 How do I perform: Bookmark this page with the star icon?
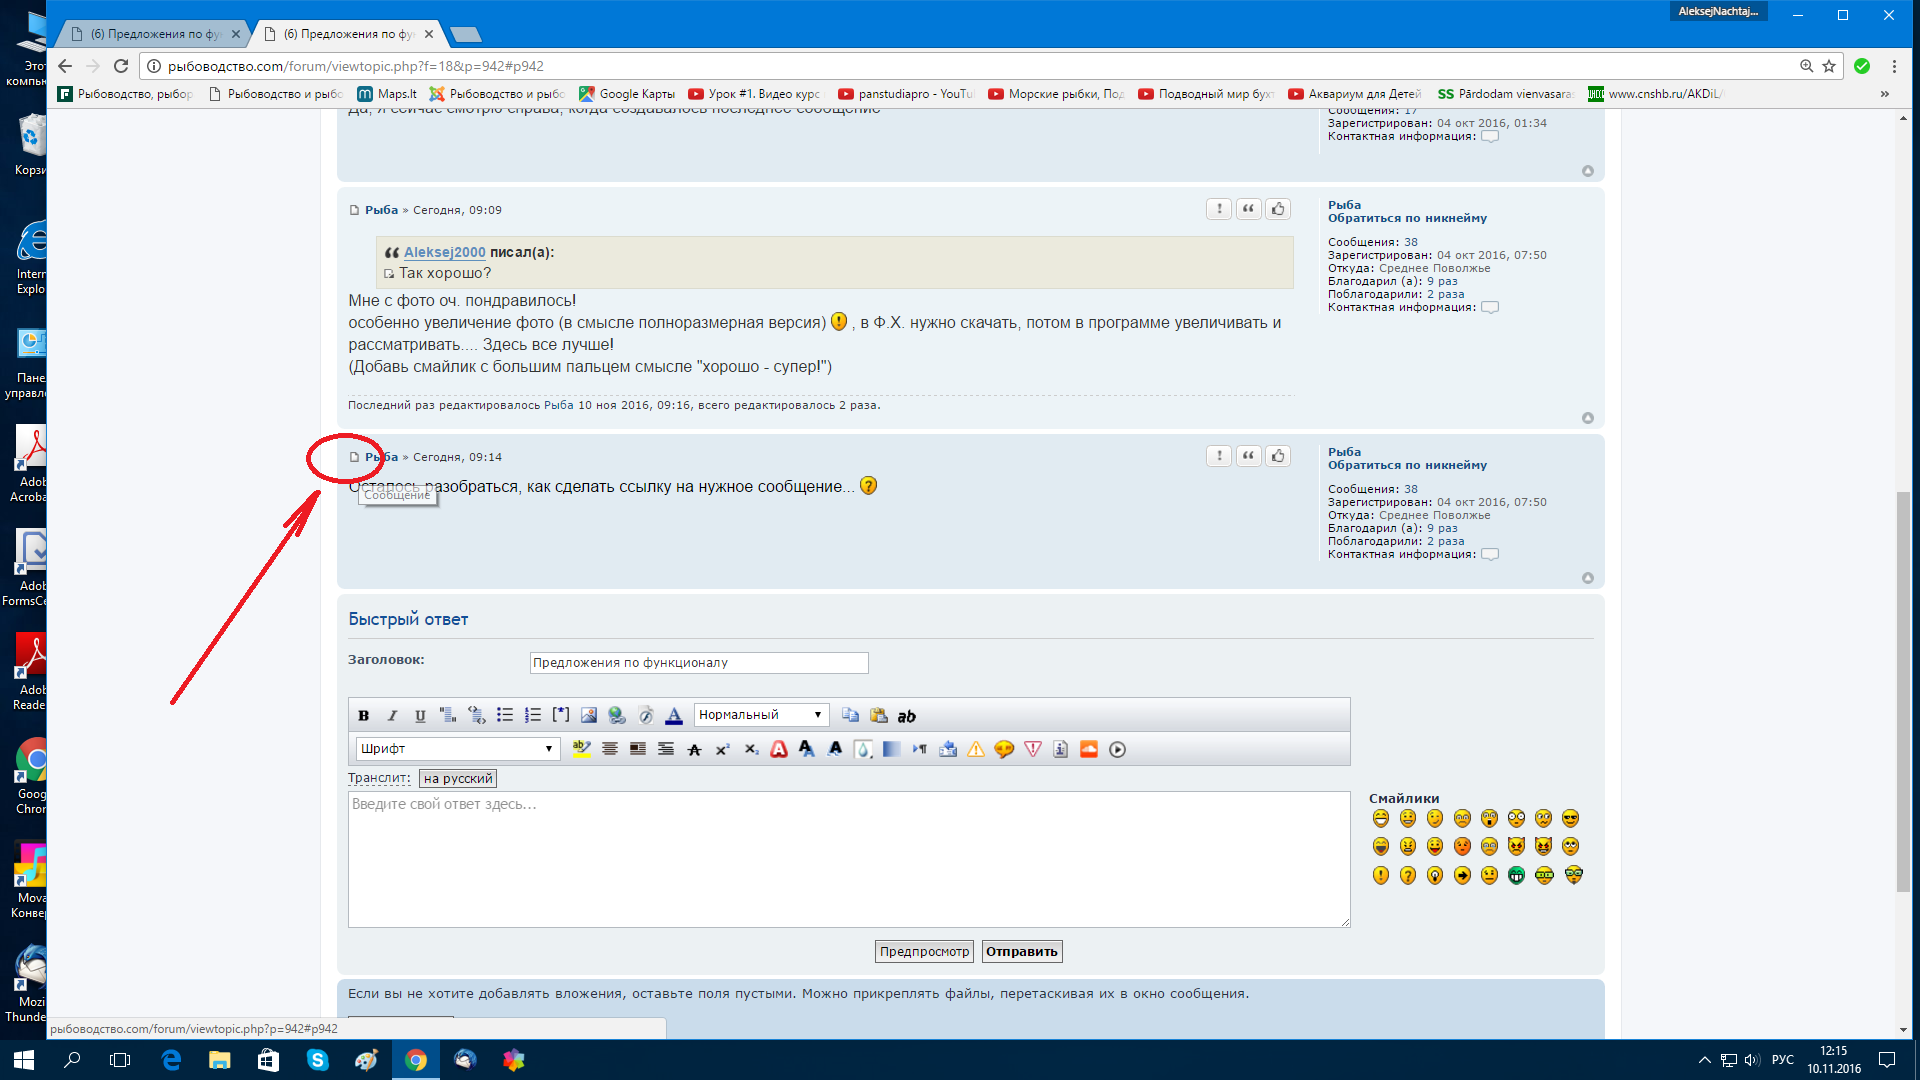tap(1829, 66)
